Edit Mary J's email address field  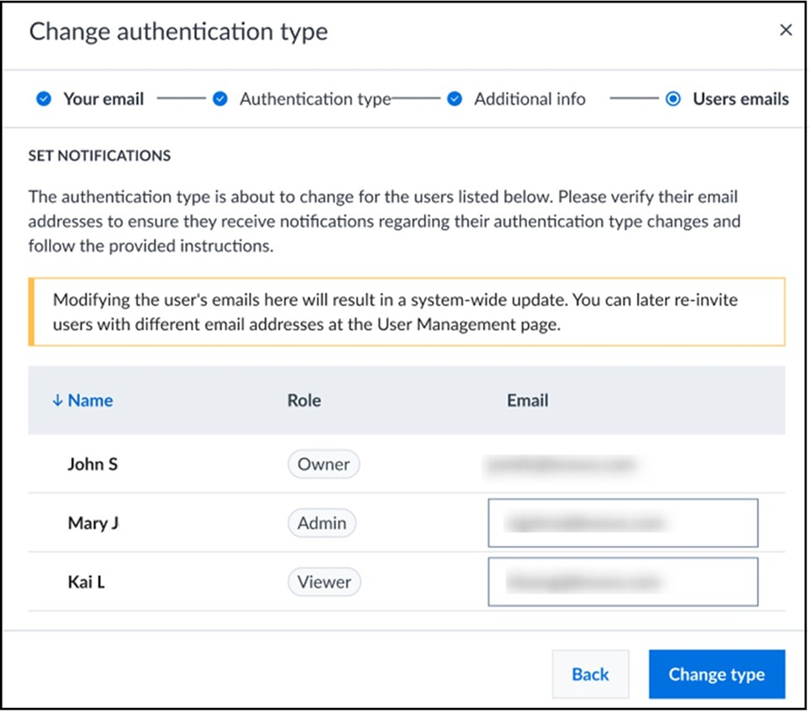pyautogui.click(x=622, y=523)
